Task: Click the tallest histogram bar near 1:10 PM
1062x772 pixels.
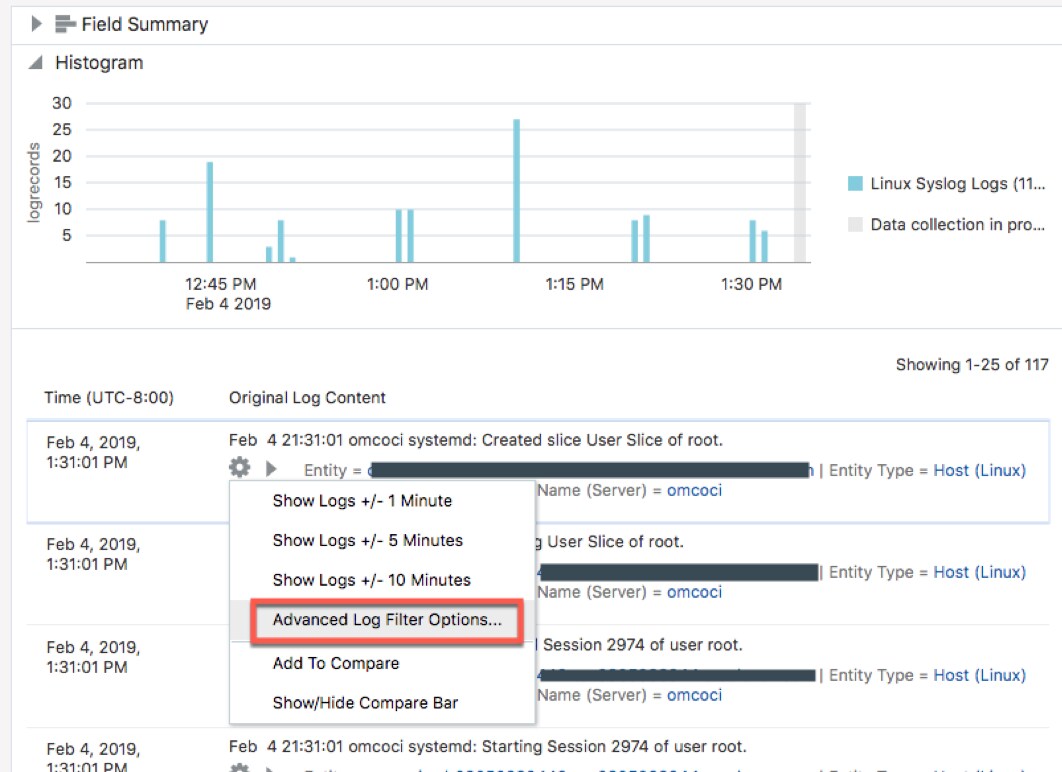Action: tap(517, 190)
